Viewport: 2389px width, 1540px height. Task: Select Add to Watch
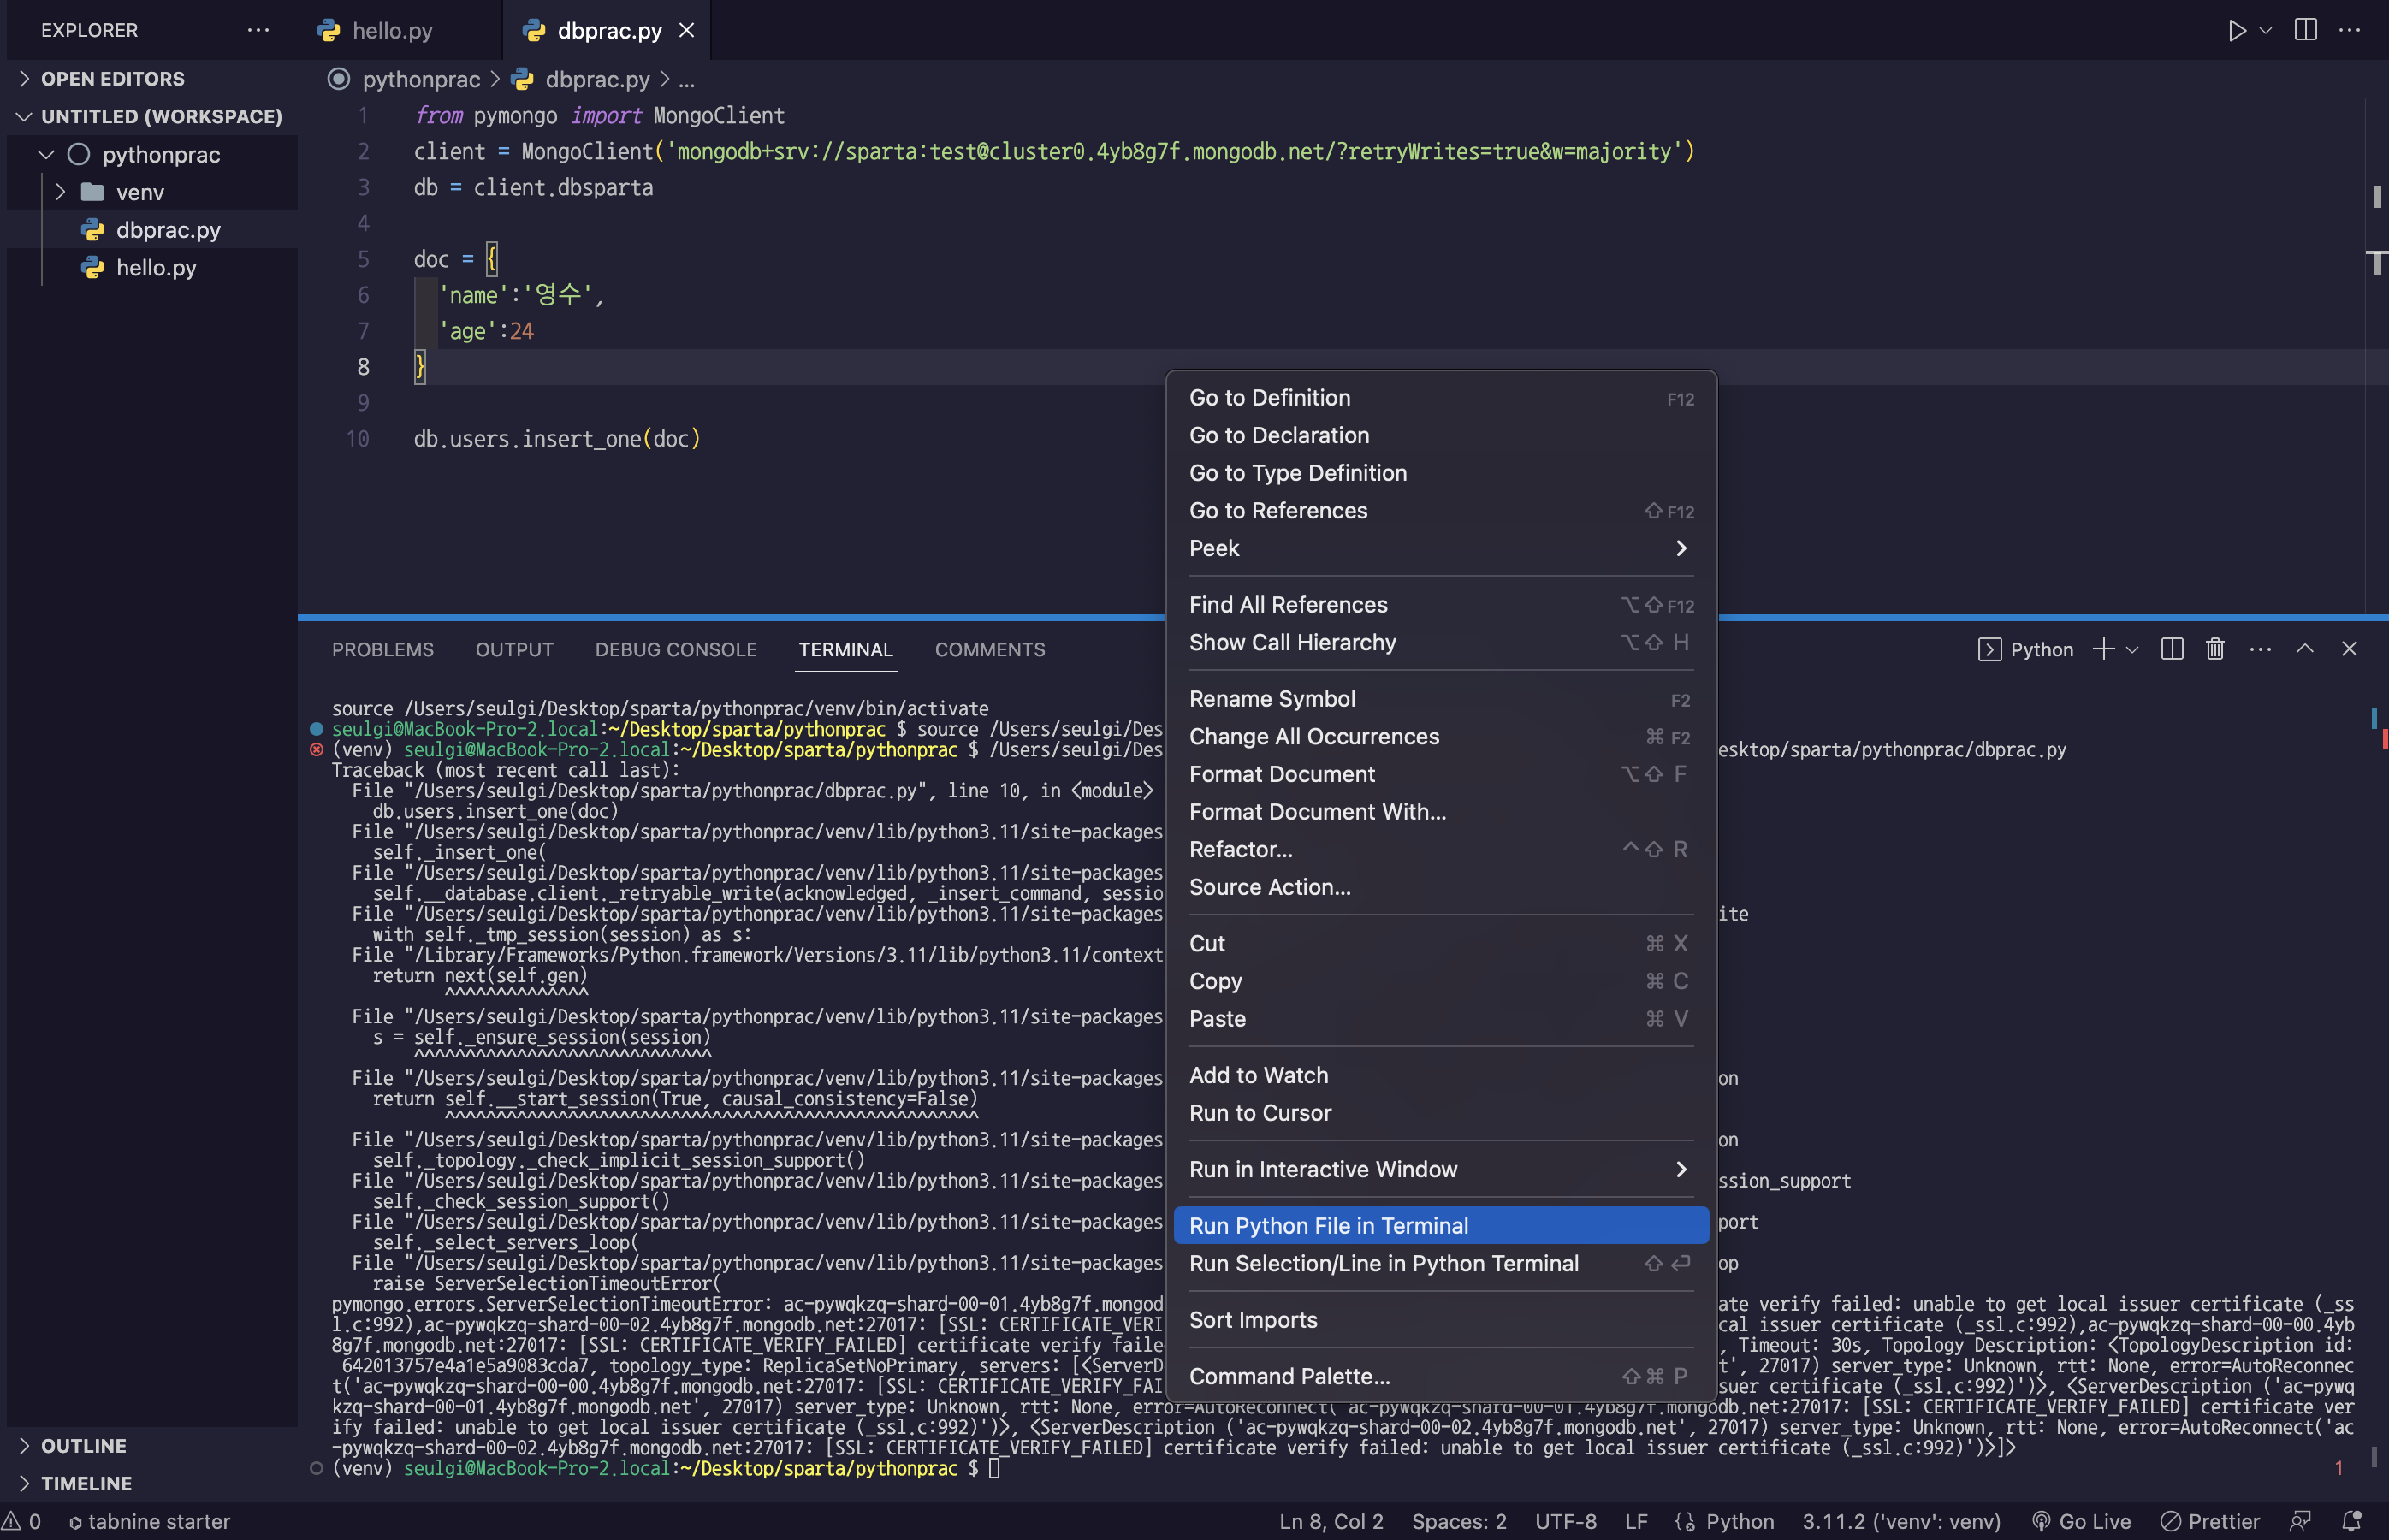pyautogui.click(x=1441, y=1076)
